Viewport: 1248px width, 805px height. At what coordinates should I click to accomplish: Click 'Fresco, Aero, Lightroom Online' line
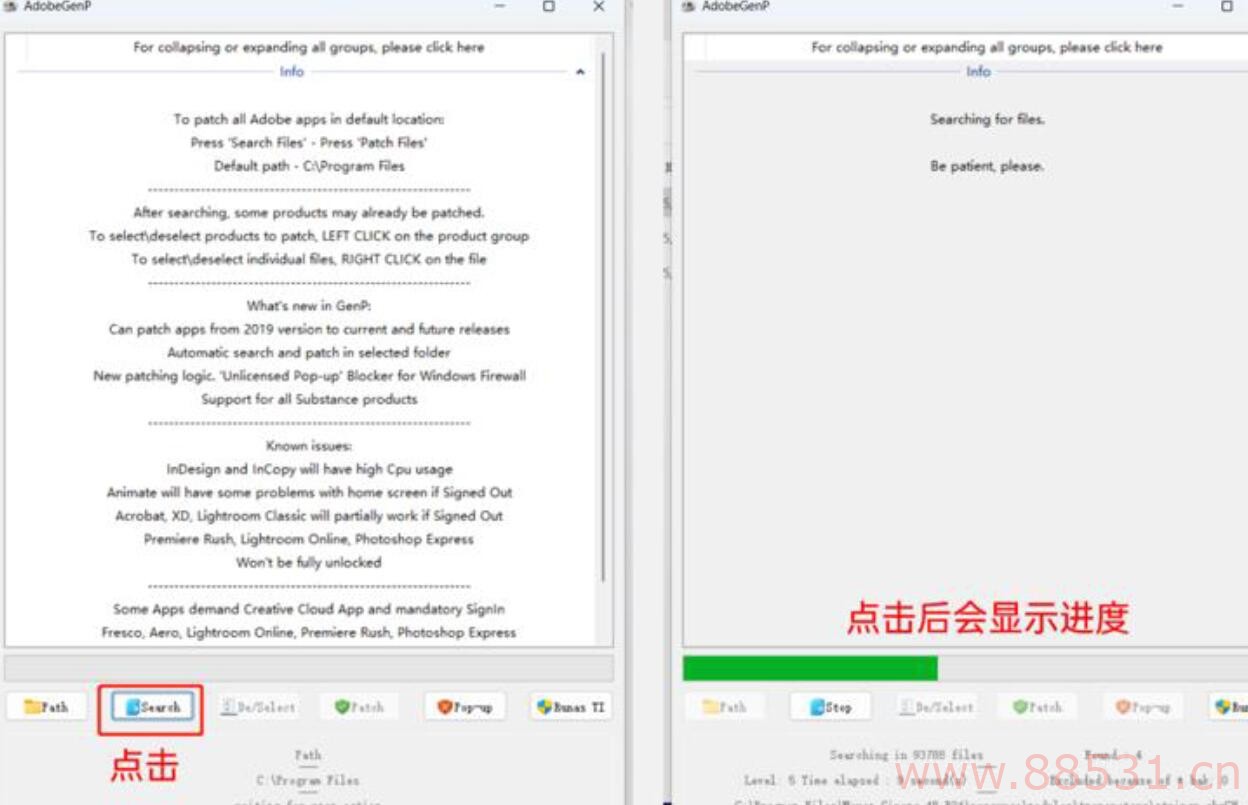[309, 632]
